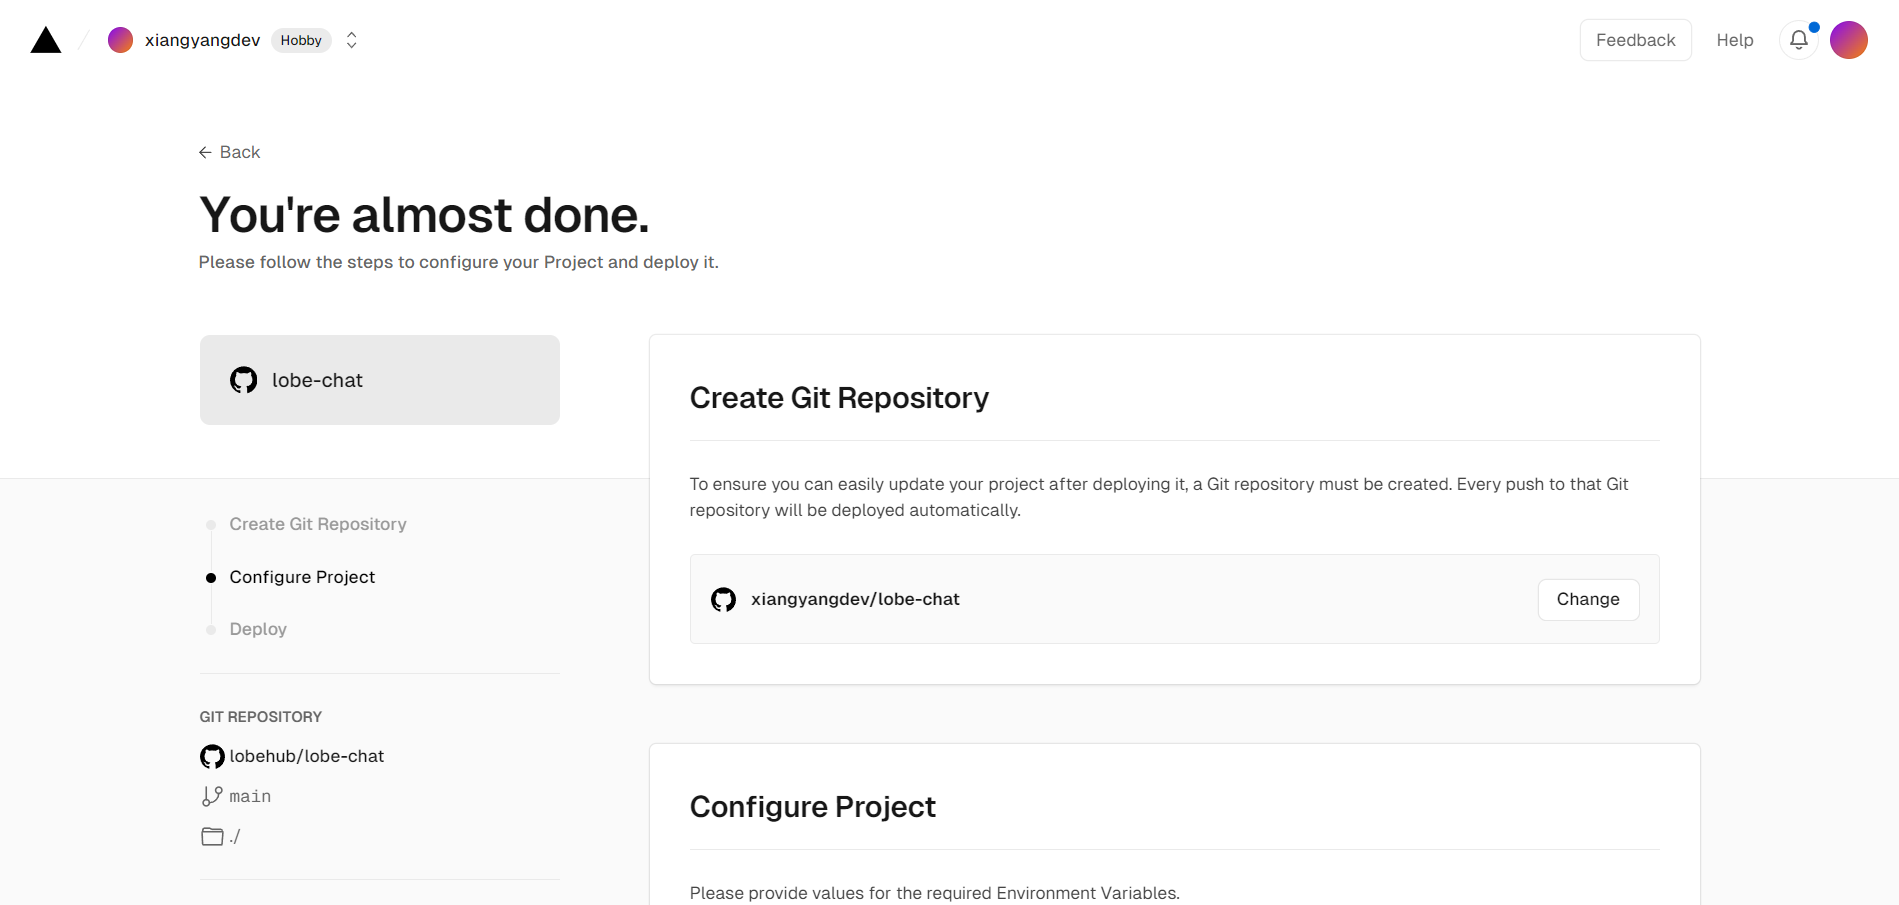Click the Vercel triangle logo

(x=46, y=40)
